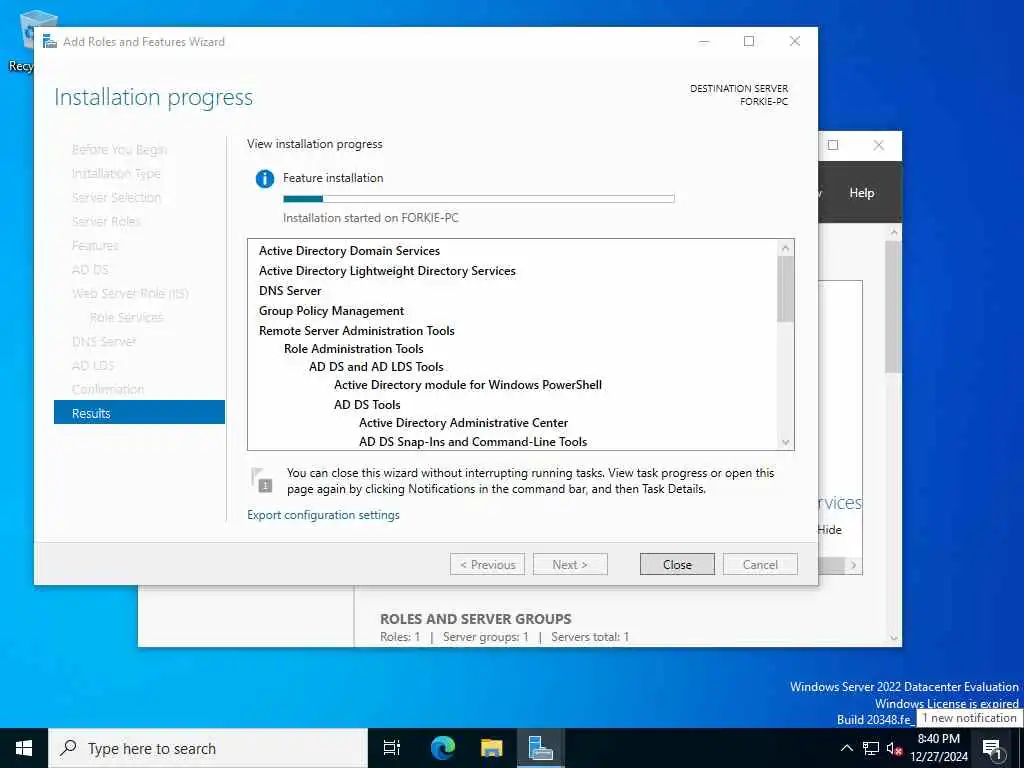
Task: Select Active Directory Domain Services row
Action: [x=349, y=251]
